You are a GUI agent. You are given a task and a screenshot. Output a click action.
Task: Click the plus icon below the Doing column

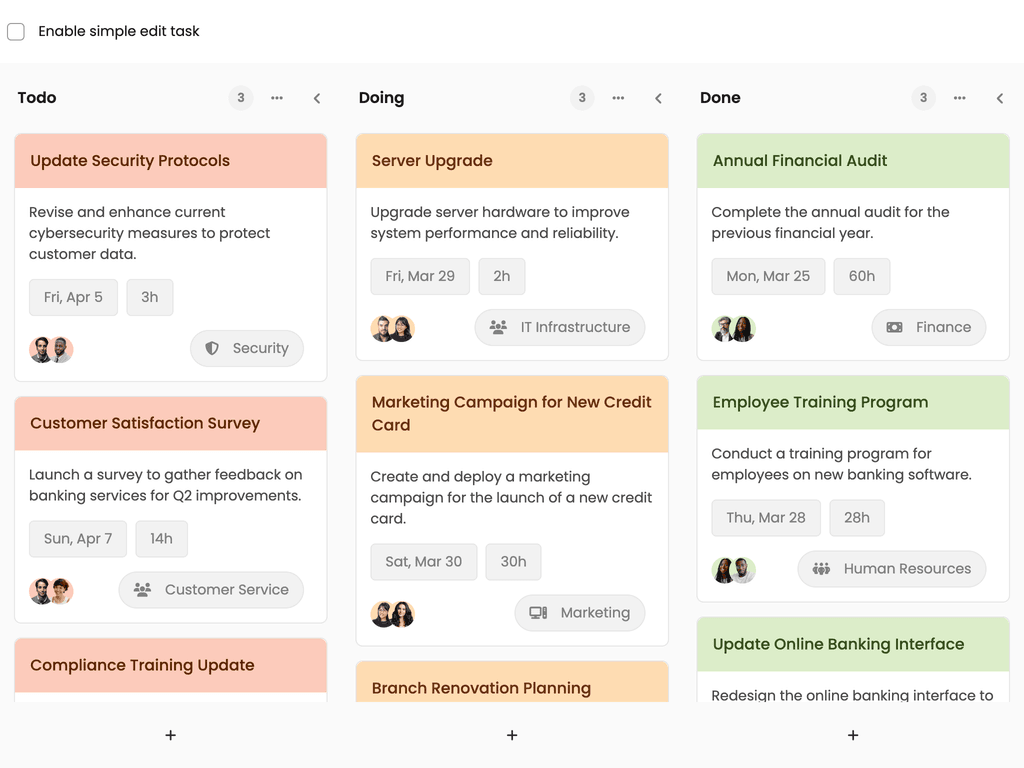(x=512, y=735)
